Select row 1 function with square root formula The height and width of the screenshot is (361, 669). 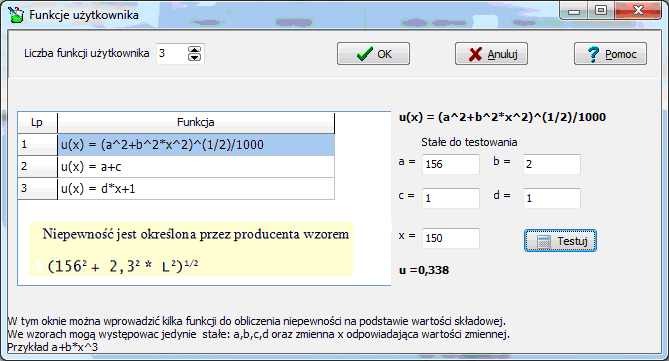(x=196, y=145)
